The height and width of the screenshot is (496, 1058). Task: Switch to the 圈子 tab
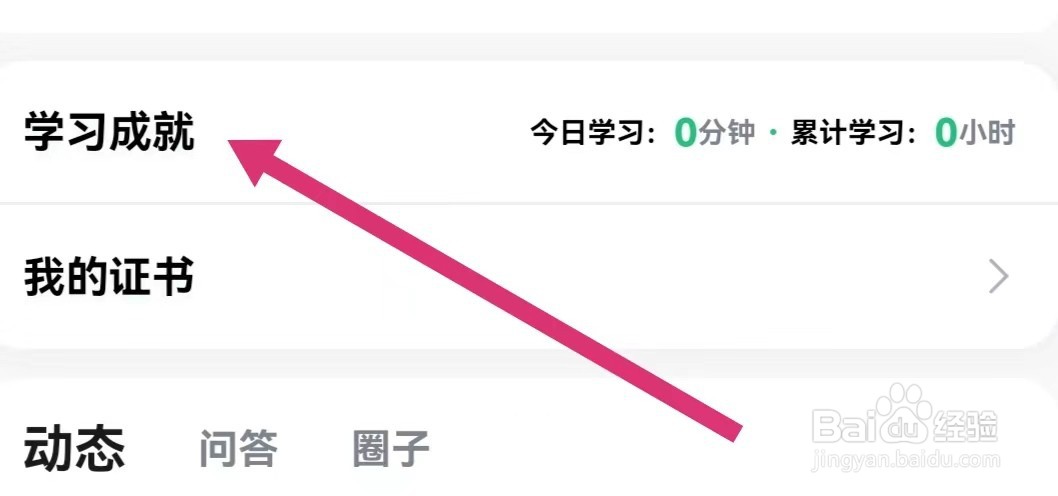391,449
